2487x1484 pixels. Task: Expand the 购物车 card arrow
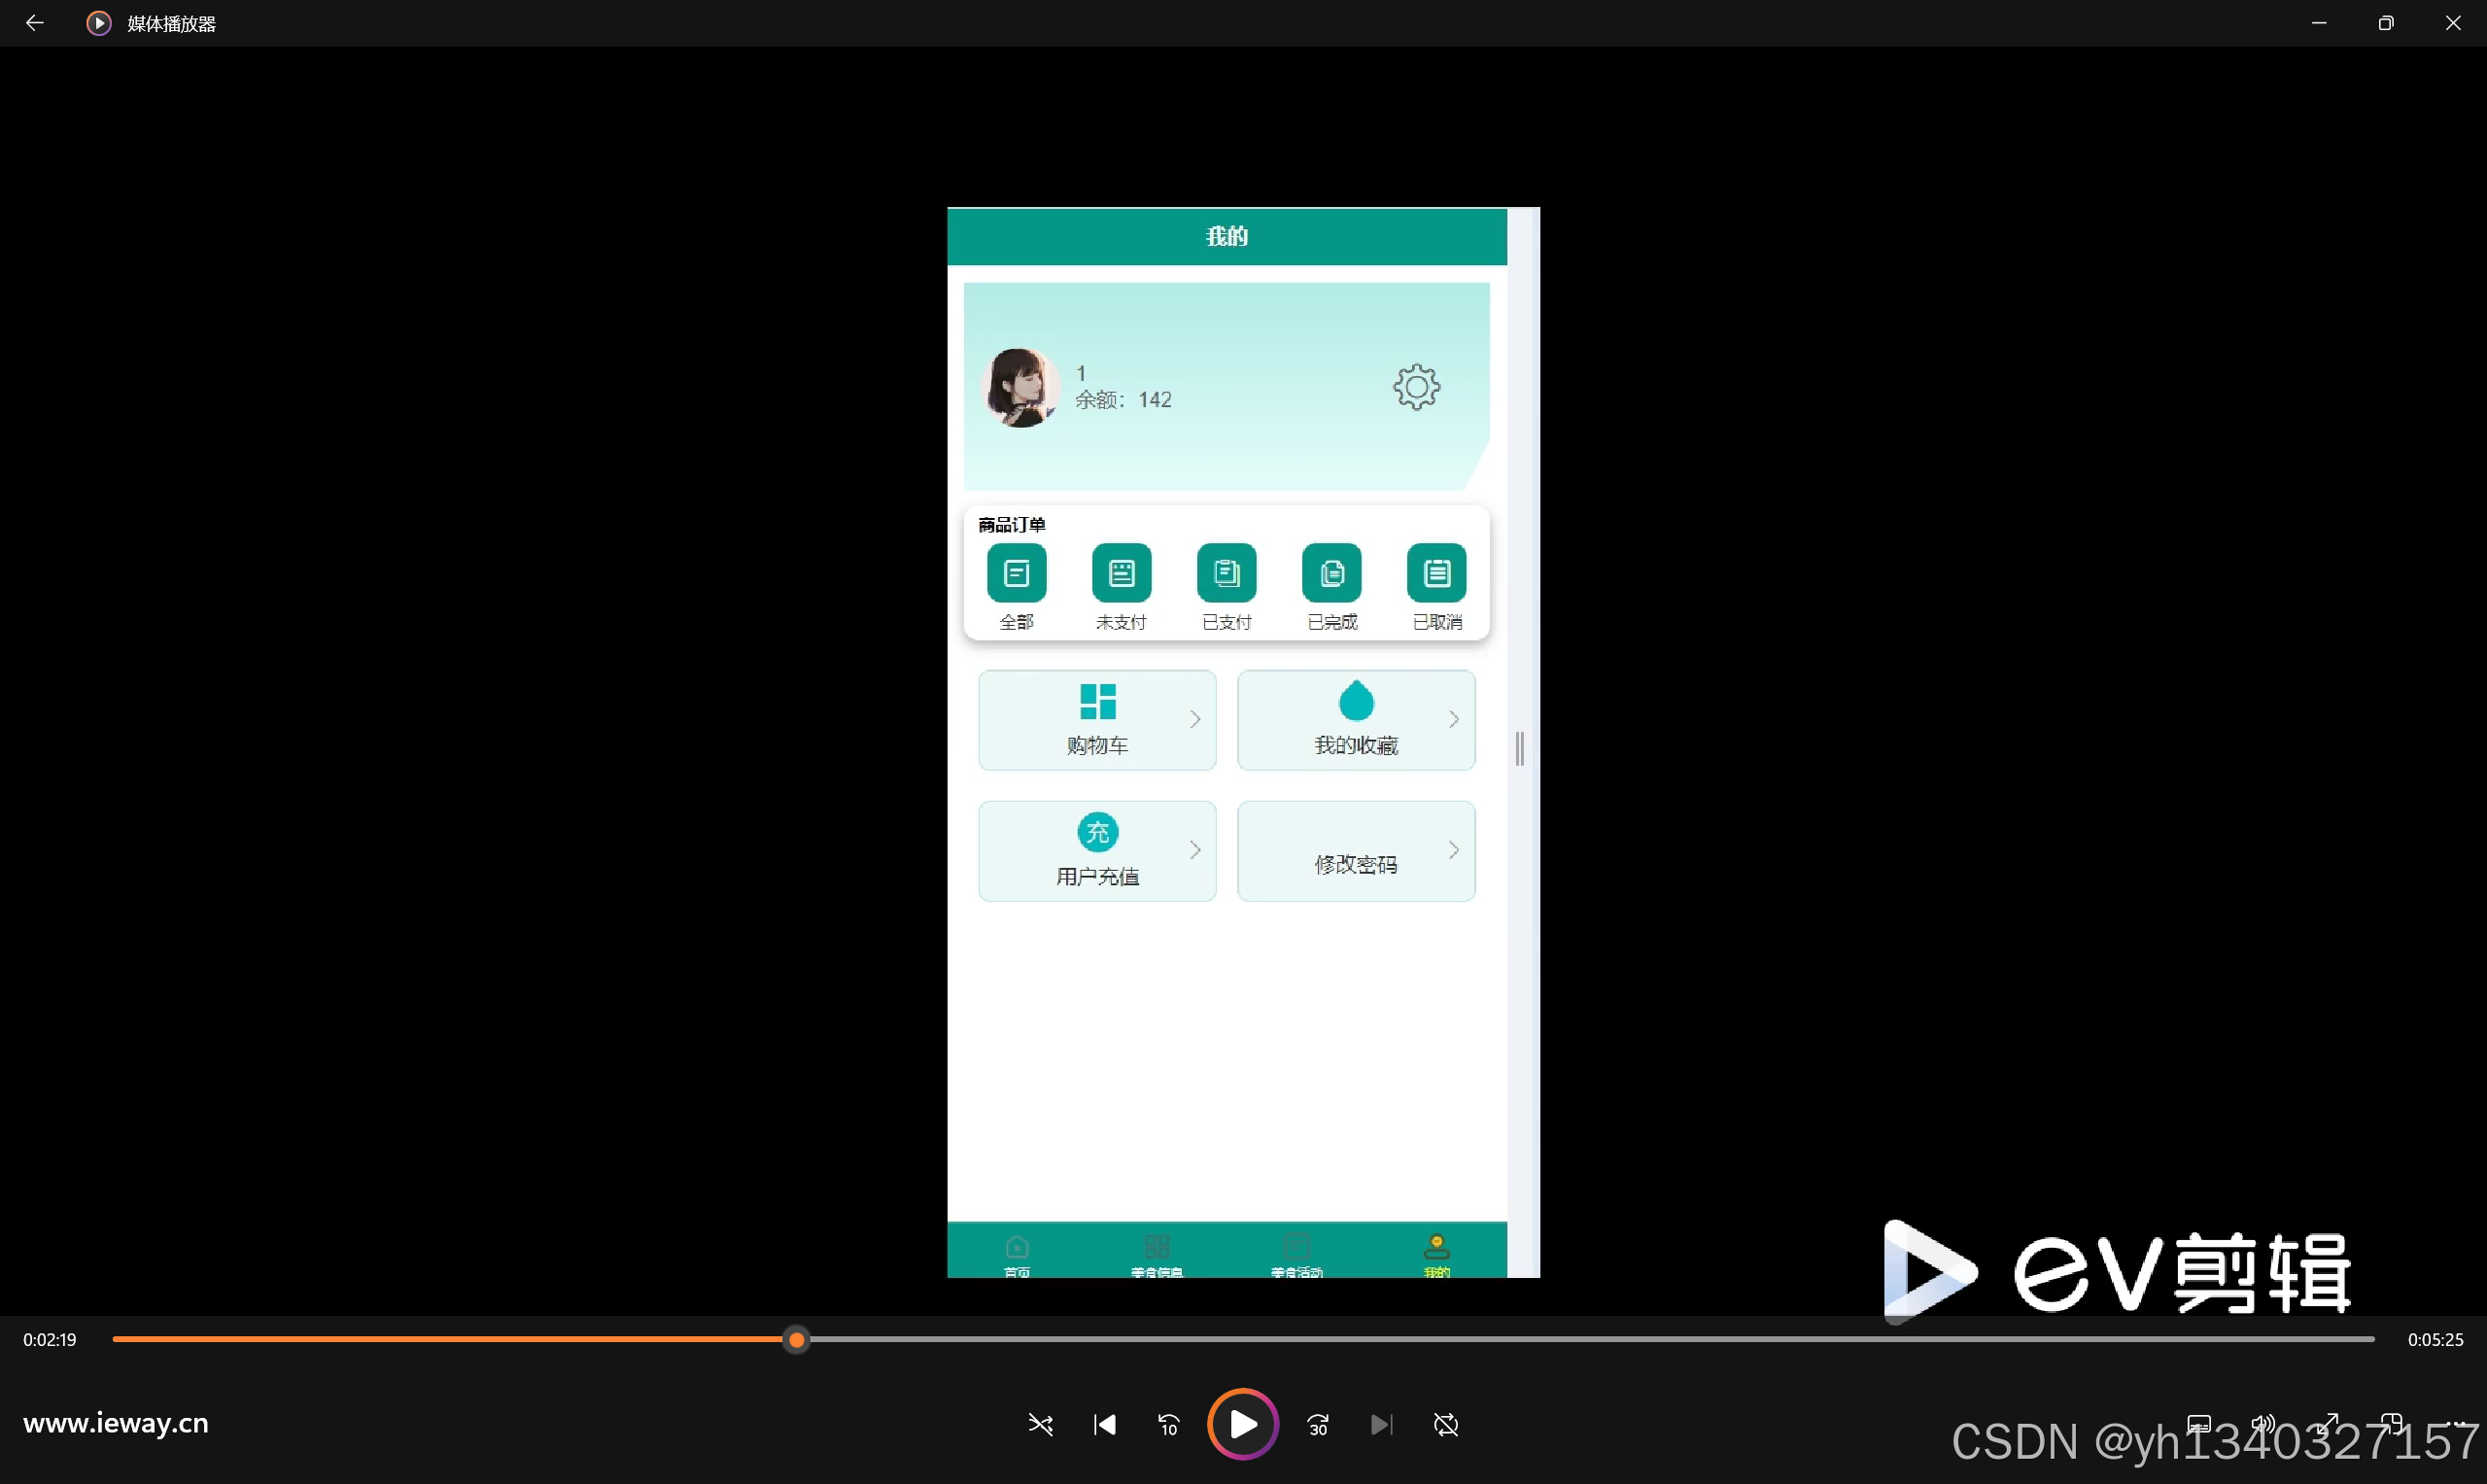[x=1194, y=719]
